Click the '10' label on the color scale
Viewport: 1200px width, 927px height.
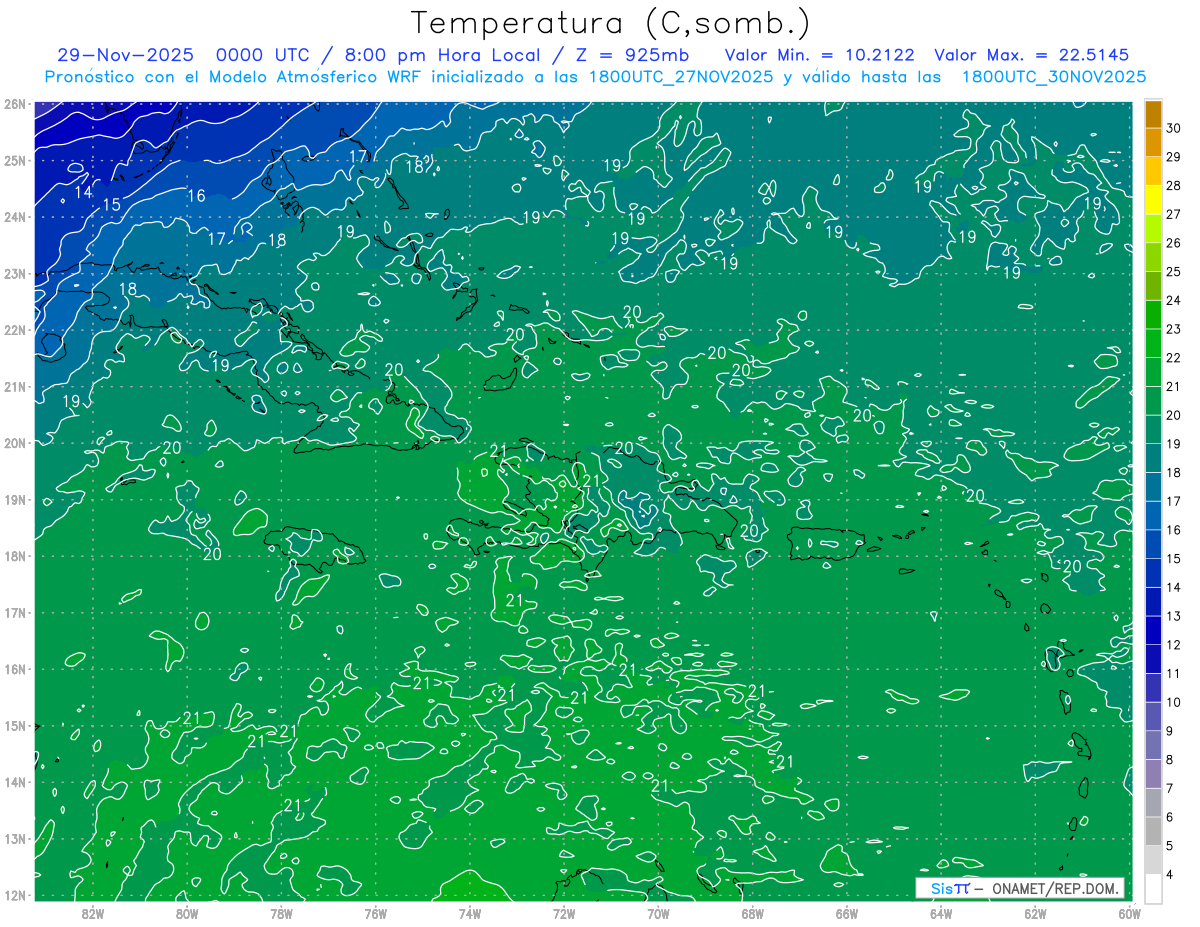click(1174, 702)
